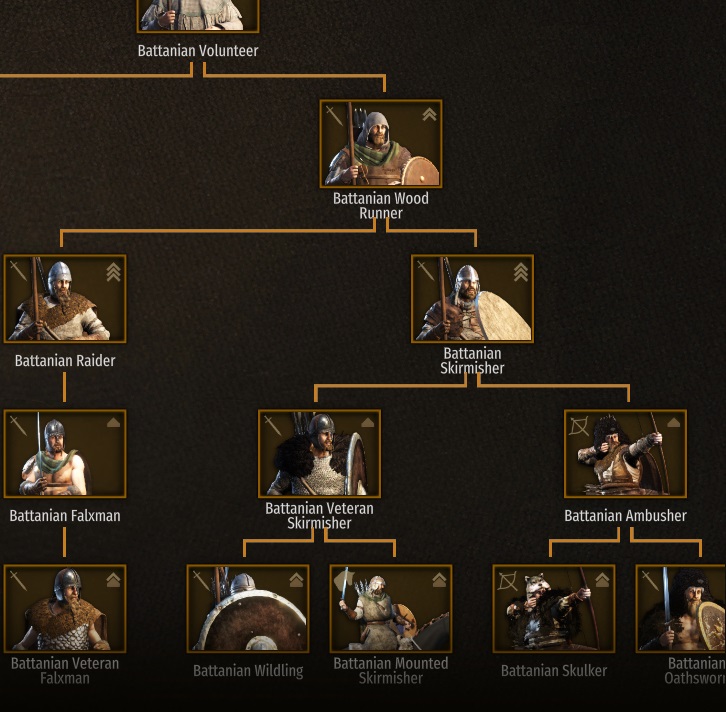Click the triple chevron tier icon on Battanian Skirmisher
Screen dimensions: 726x712
click(x=521, y=272)
